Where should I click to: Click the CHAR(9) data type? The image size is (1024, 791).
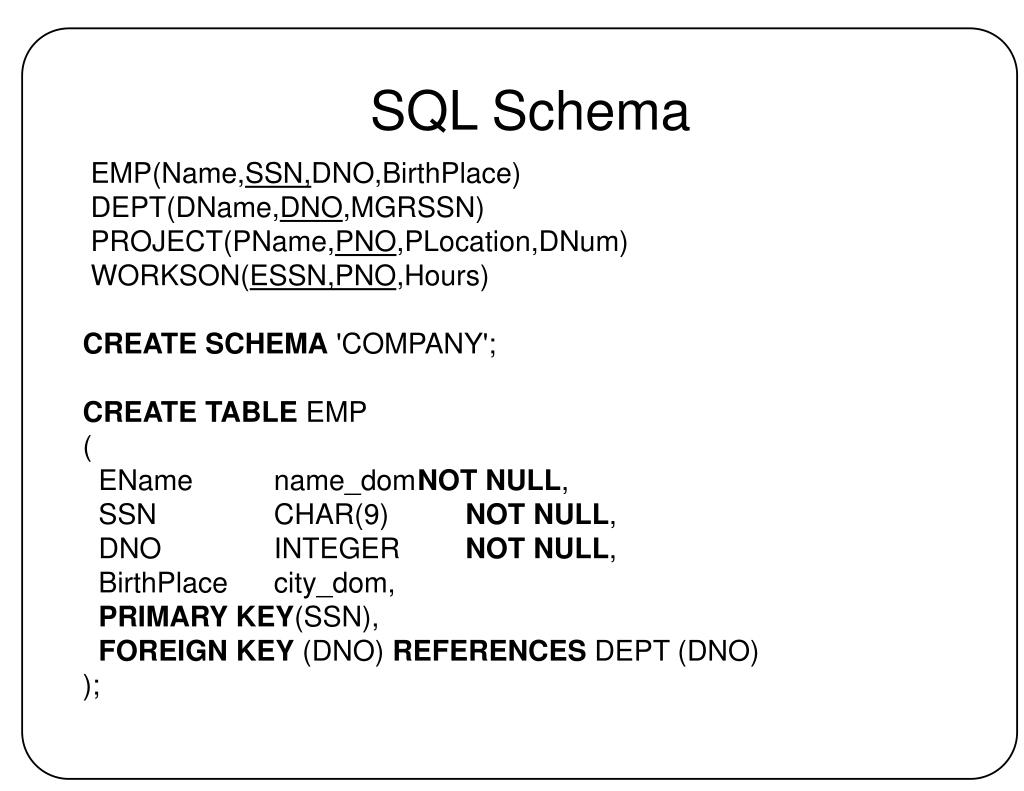click(330, 515)
